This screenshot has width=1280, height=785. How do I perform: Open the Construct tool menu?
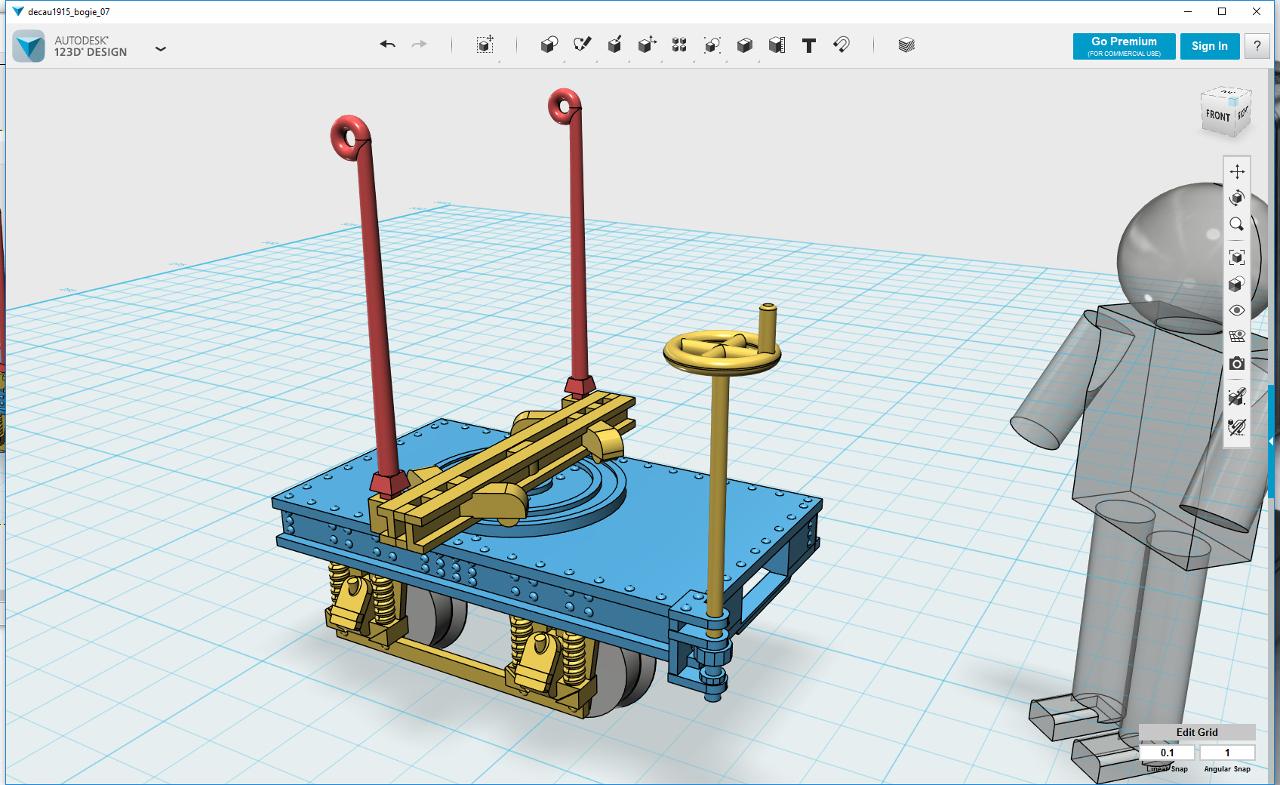point(615,45)
